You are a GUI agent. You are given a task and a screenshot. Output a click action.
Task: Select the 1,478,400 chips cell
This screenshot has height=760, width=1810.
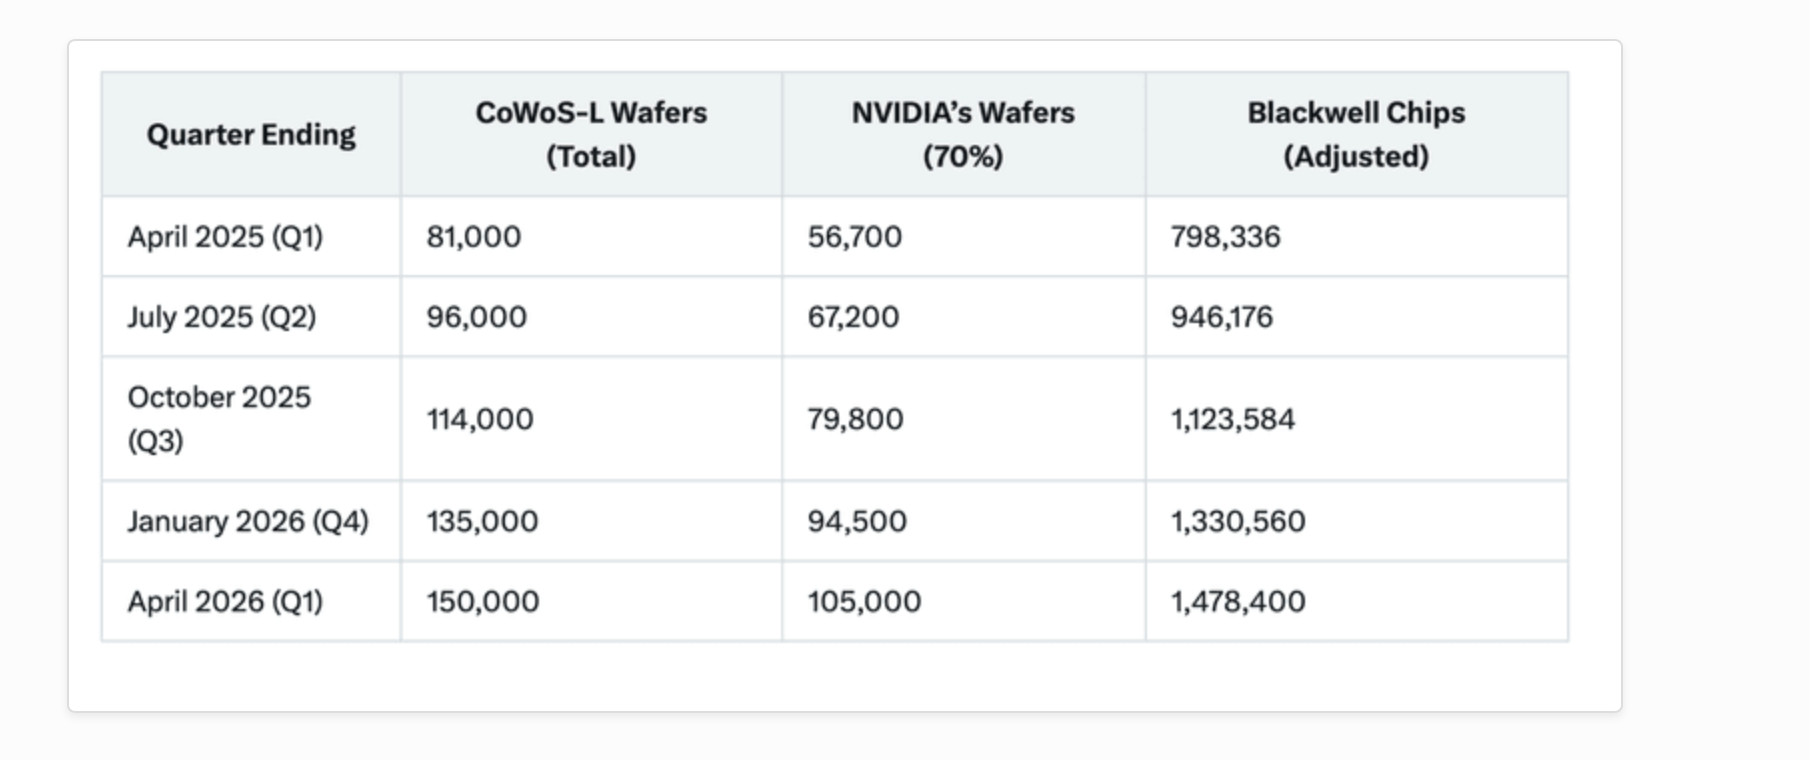click(x=1238, y=601)
